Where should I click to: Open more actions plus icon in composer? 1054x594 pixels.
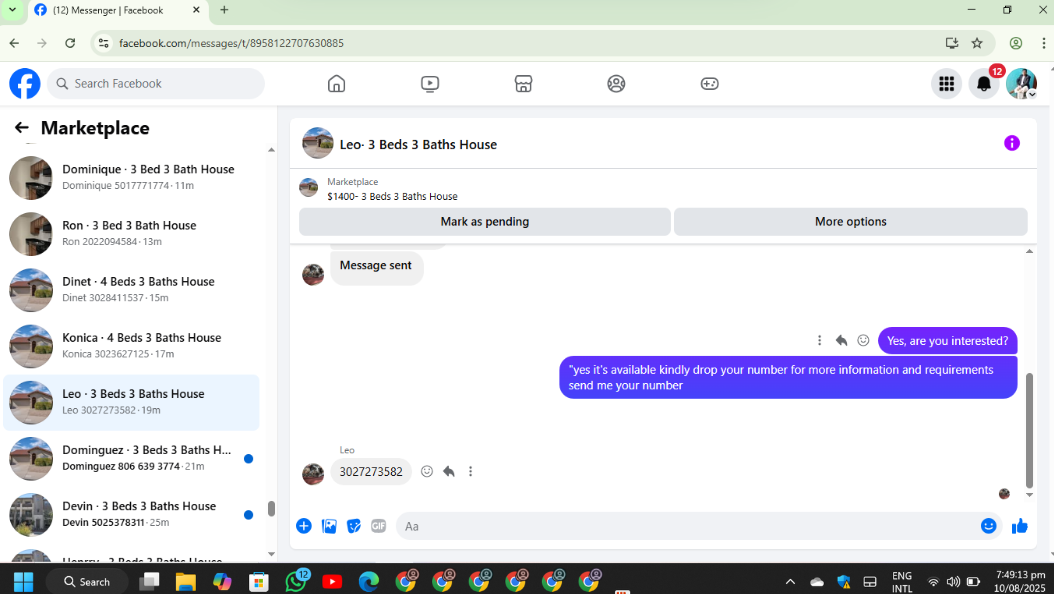point(304,526)
